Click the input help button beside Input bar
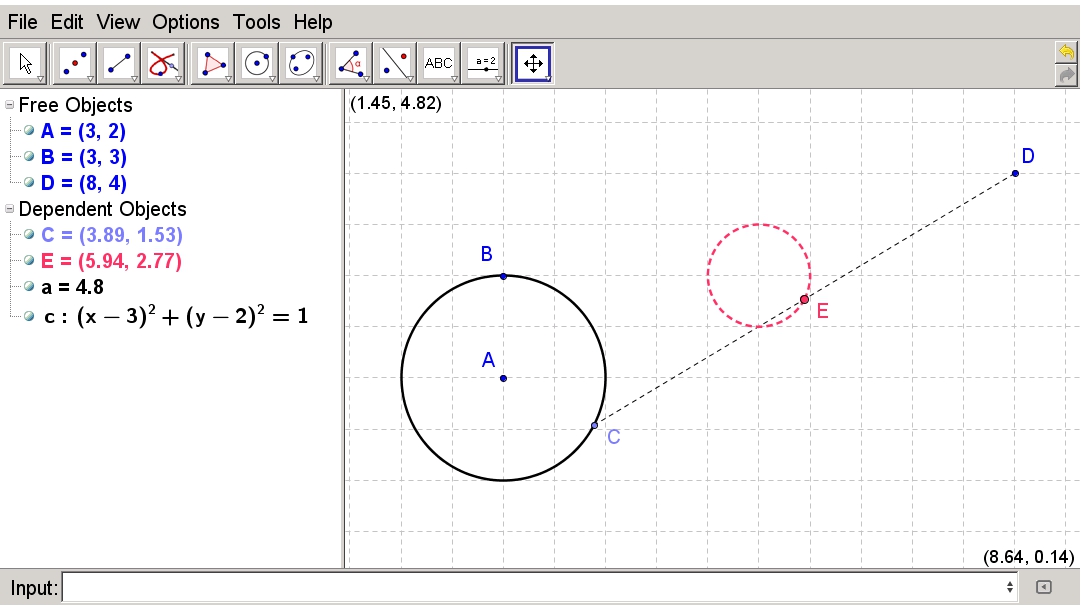 click(x=1043, y=588)
